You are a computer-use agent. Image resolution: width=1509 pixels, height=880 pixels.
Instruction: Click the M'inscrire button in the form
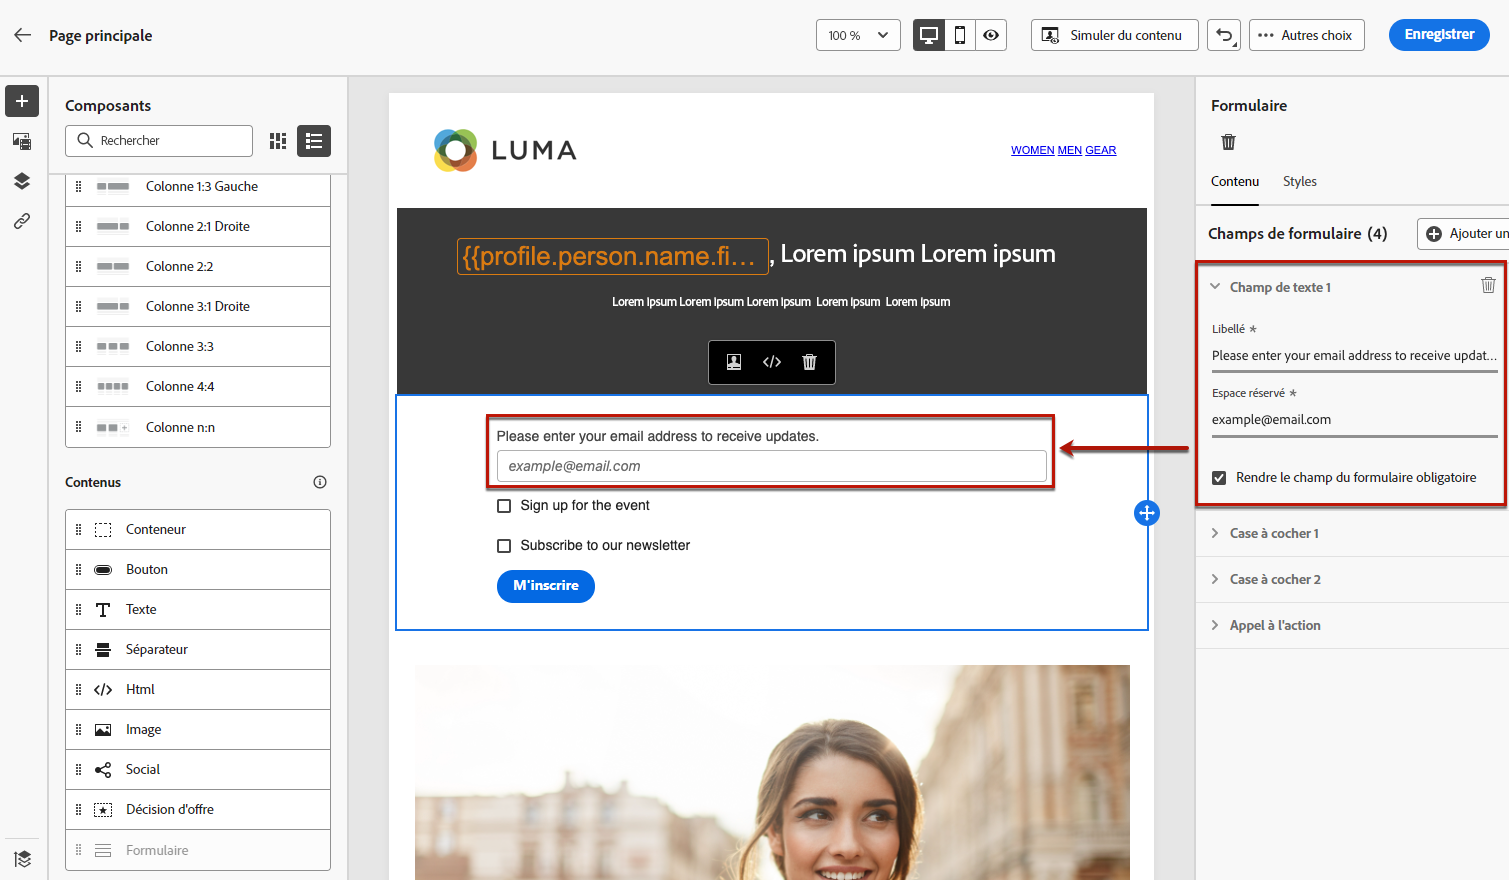pos(546,586)
